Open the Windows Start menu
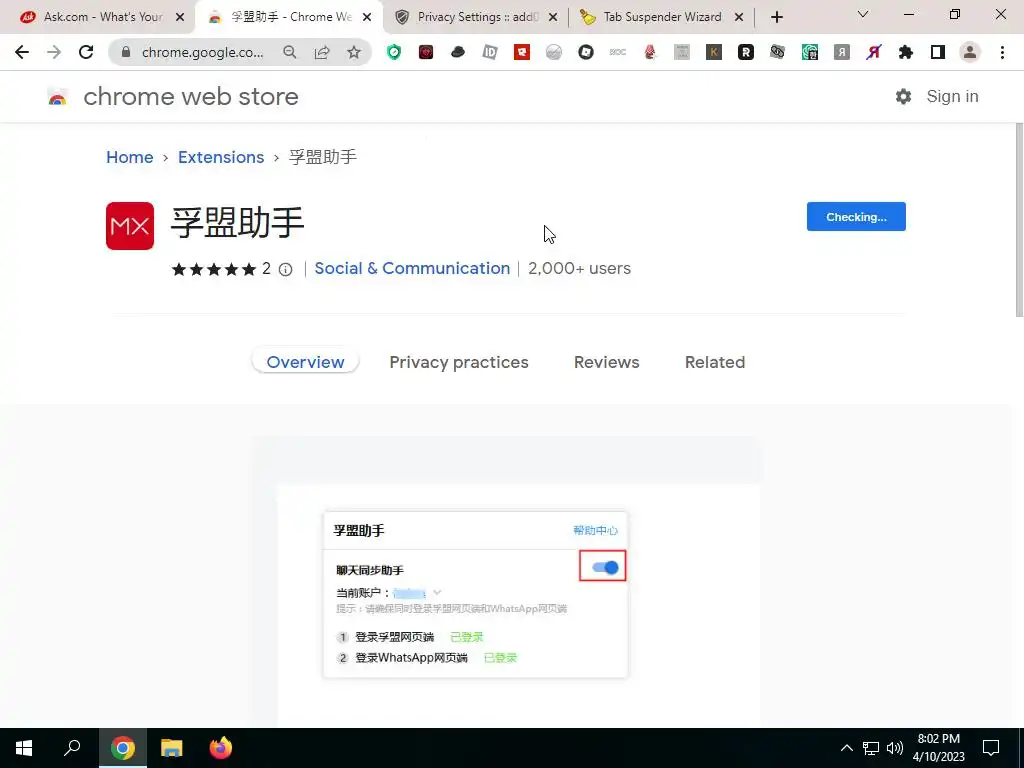Image resolution: width=1024 pixels, height=768 pixels. click(24, 748)
